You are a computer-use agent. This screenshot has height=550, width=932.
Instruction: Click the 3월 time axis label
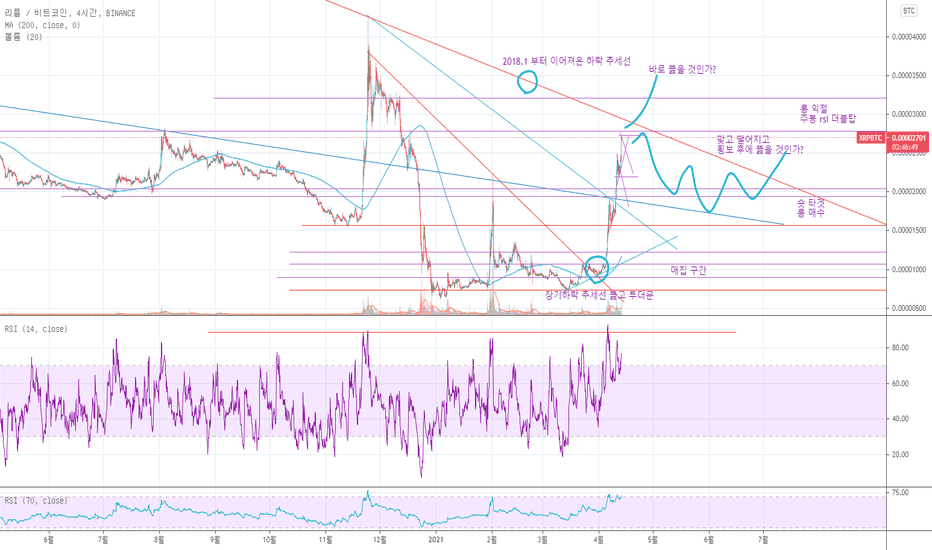[x=542, y=540]
